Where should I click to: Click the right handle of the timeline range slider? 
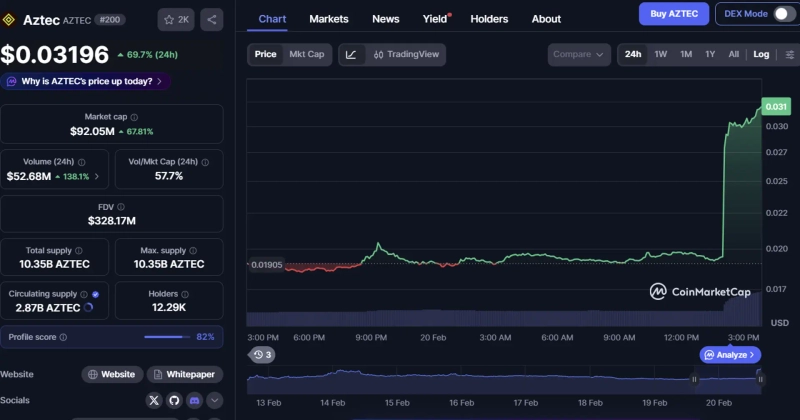tap(759, 378)
